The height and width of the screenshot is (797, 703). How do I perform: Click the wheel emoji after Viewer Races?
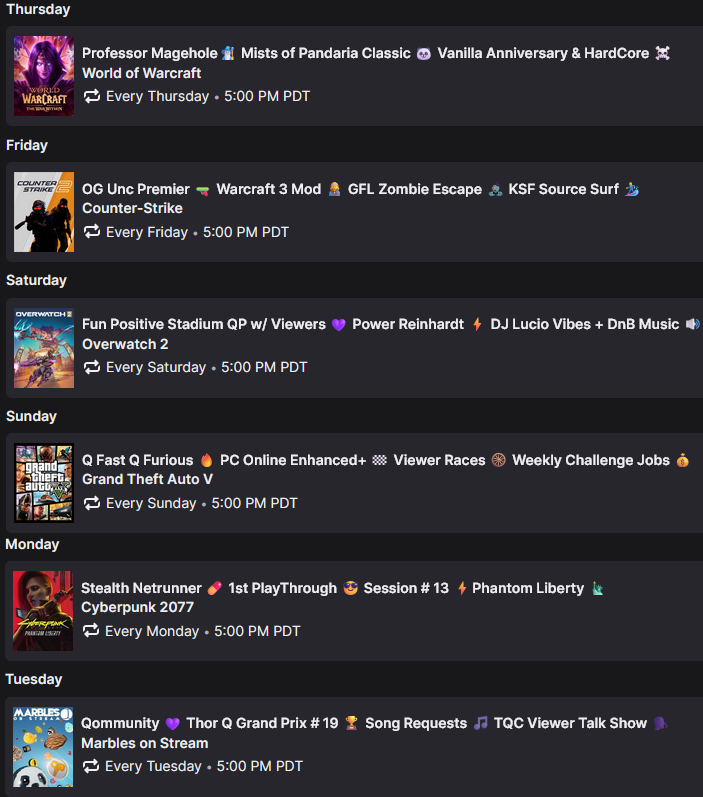coord(499,460)
